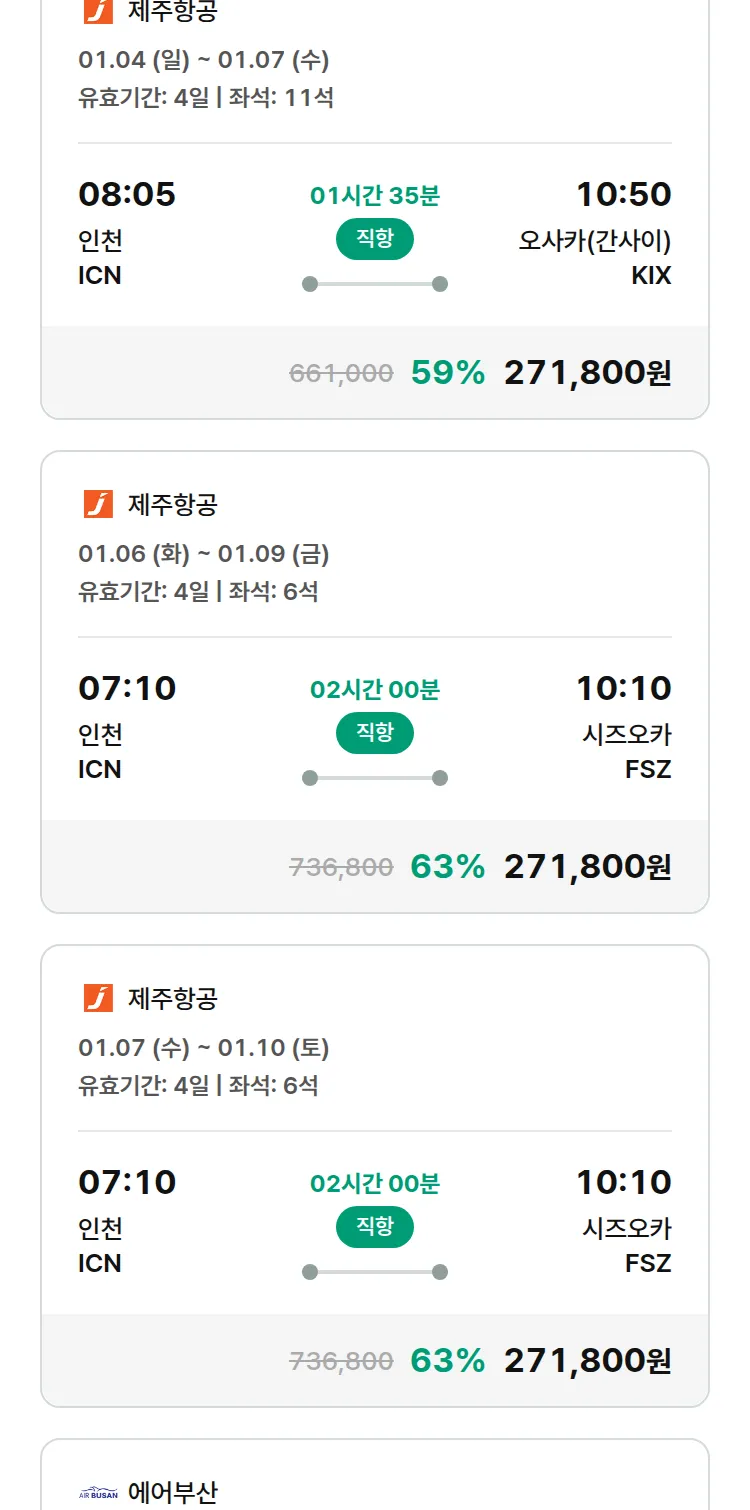The height and width of the screenshot is (1510, 750).
Task: Tap the 직항 badge on the 01.06 Shizuoka flight
Action: (x=375, y=733)
